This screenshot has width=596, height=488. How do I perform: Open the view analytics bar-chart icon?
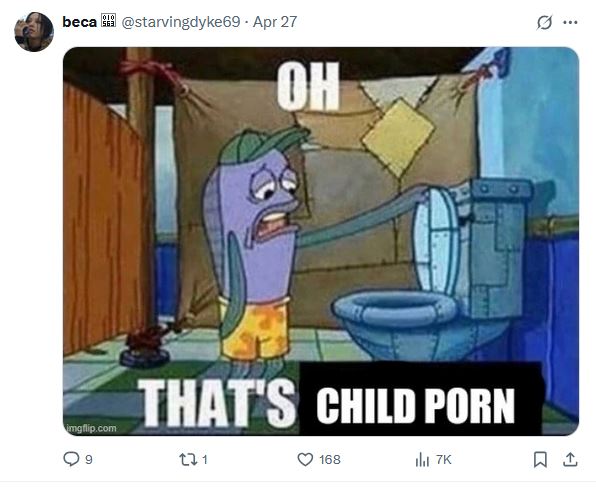coord(422,460)
